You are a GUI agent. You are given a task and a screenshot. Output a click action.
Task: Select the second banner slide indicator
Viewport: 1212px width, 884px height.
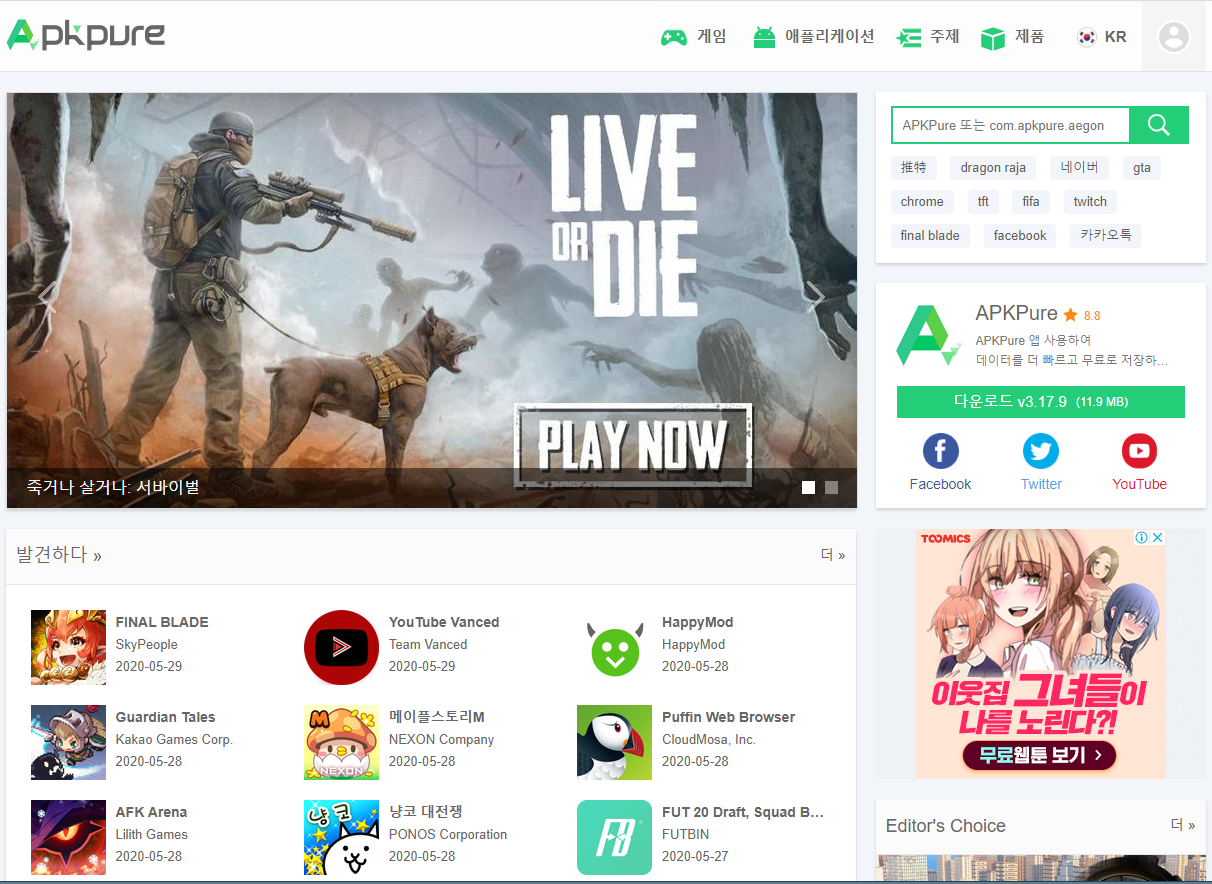click(x=831, y=487)
